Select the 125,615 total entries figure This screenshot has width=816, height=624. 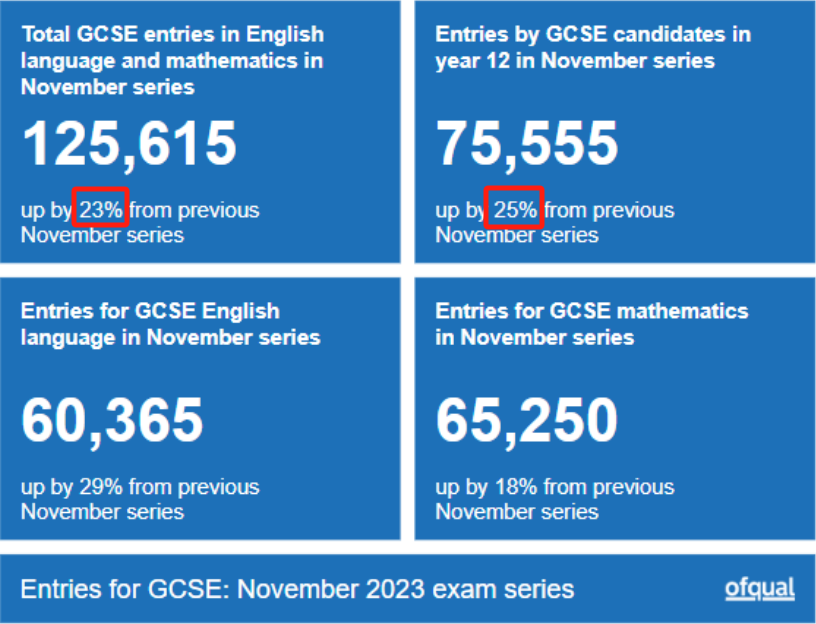tap(129, 144)
